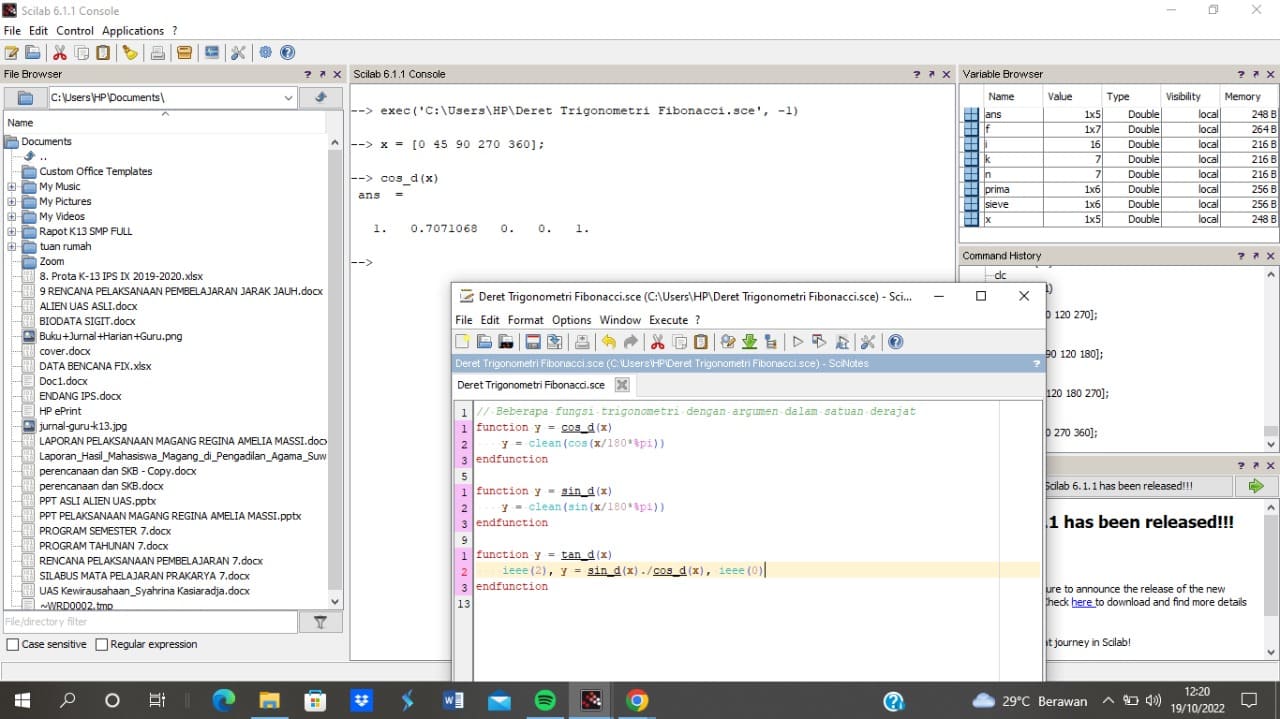Viewport: 1280px width, 719px height.
Task: Redo edit in SciNotes toolbar
Action: [630, 342]
